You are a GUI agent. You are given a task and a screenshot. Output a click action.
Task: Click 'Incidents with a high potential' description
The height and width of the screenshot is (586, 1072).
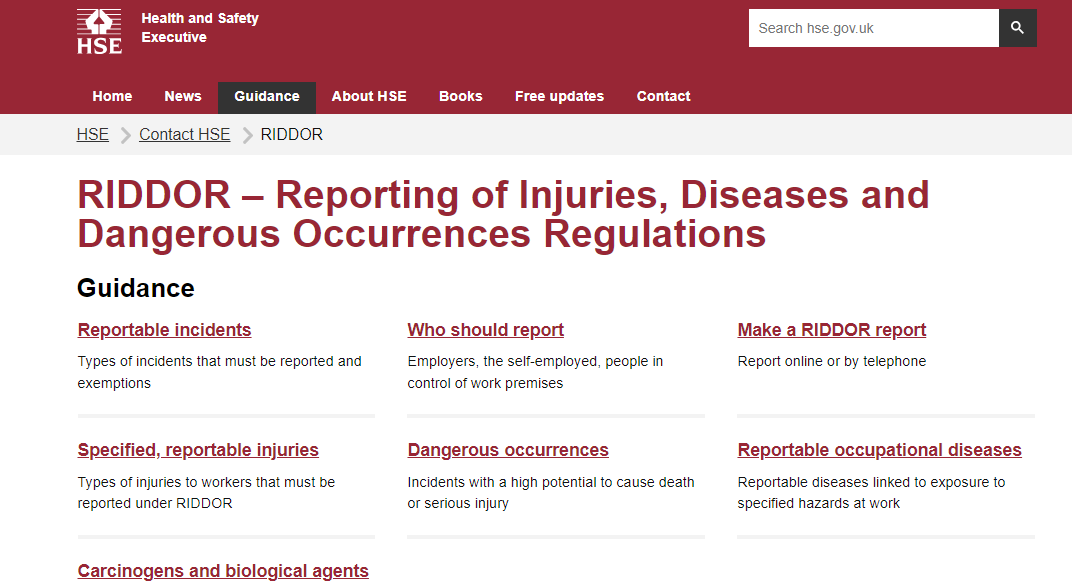[x=551, y=492]
